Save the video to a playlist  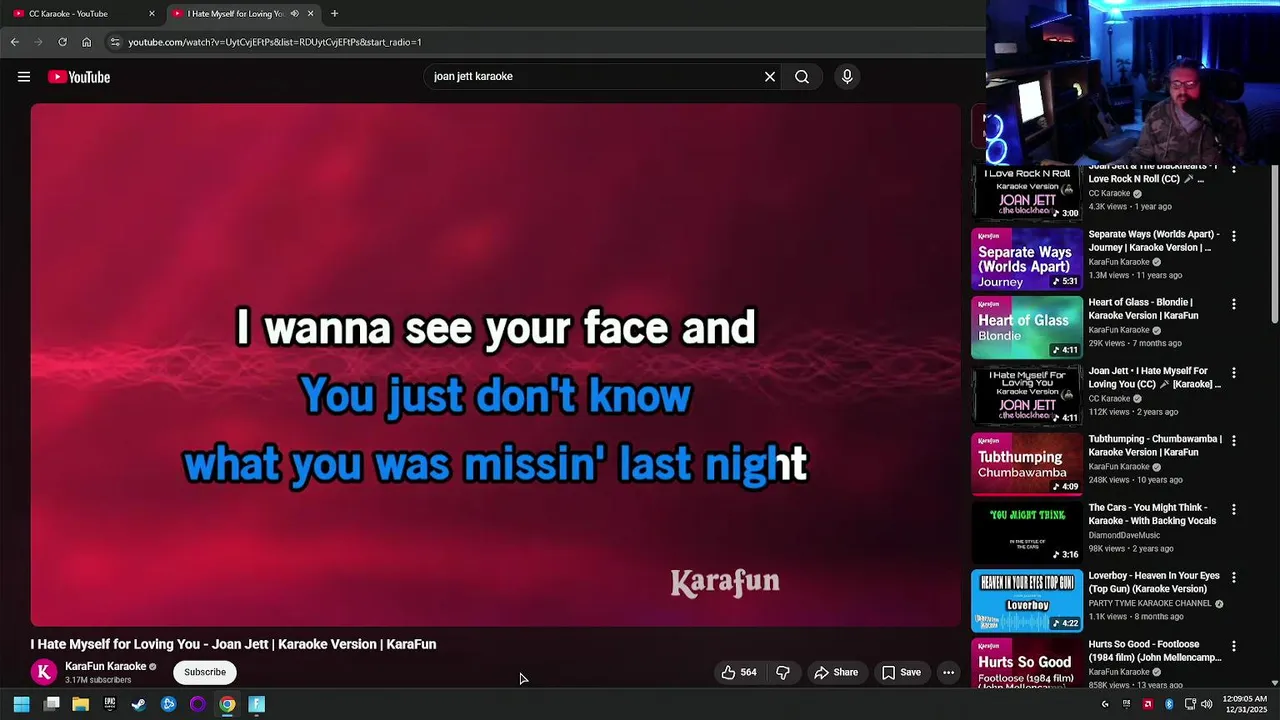pos(901,673)
